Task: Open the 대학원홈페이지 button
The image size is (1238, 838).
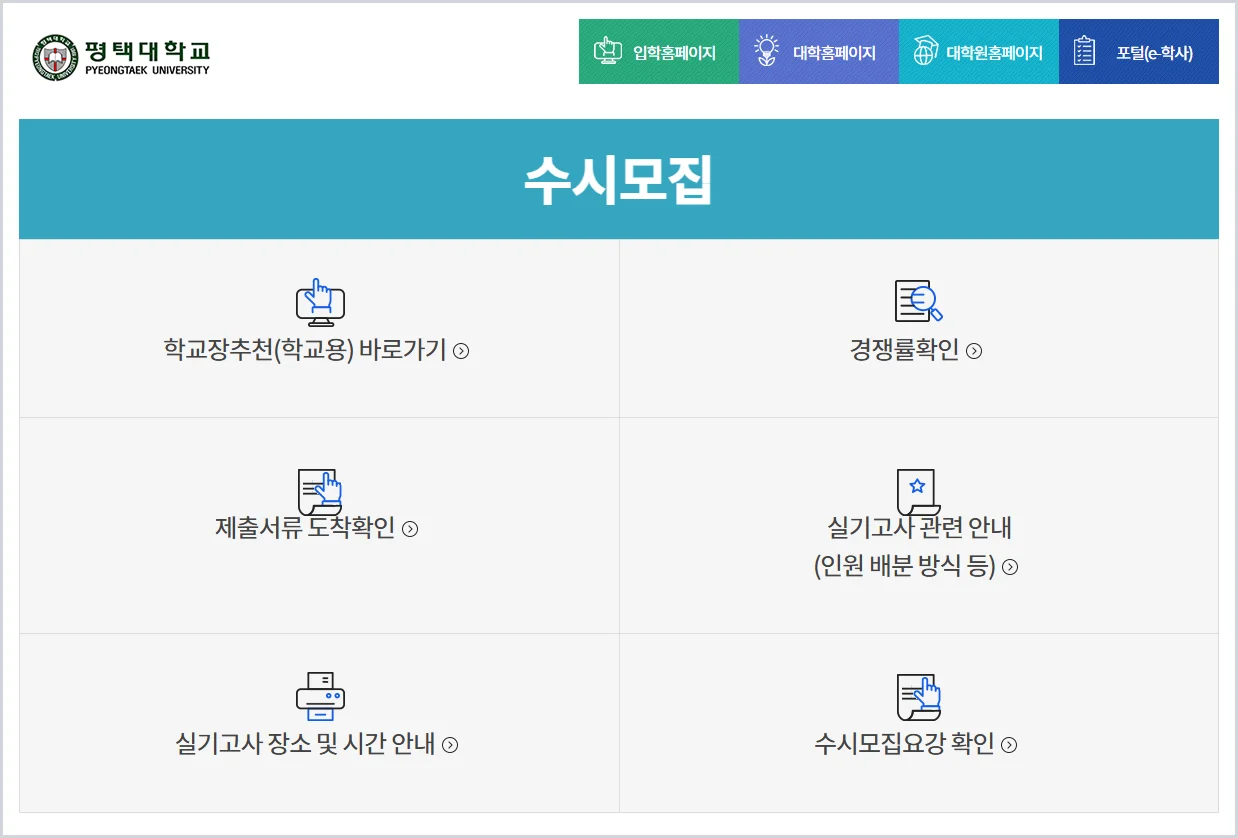Action: [x=979, y=52]
